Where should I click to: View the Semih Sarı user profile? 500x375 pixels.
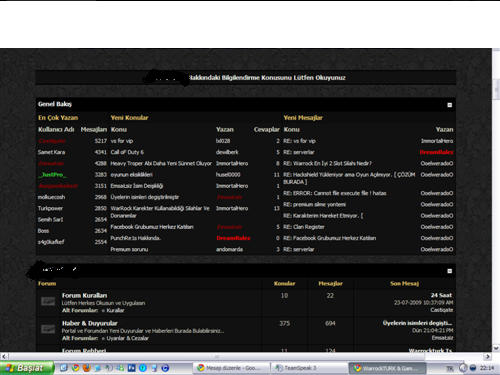pos(50,219)
